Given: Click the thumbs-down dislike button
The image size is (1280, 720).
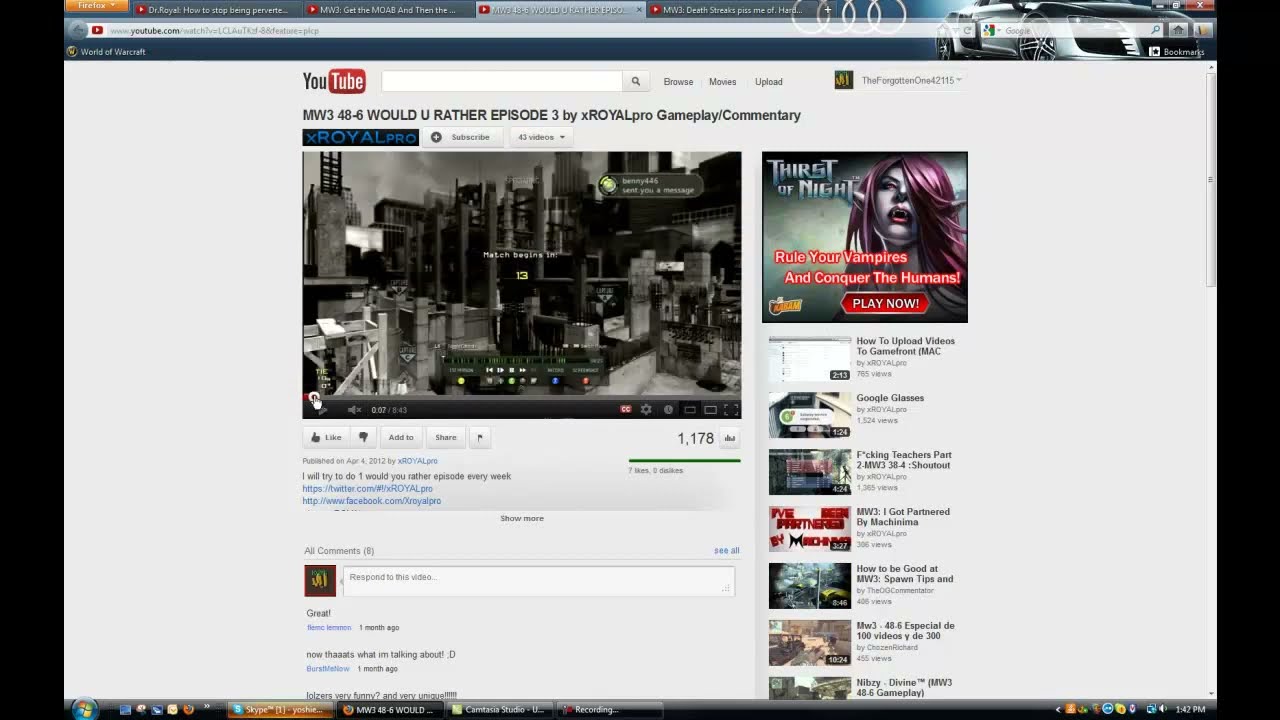Looking at the screenshot, I should coord(363,437).
